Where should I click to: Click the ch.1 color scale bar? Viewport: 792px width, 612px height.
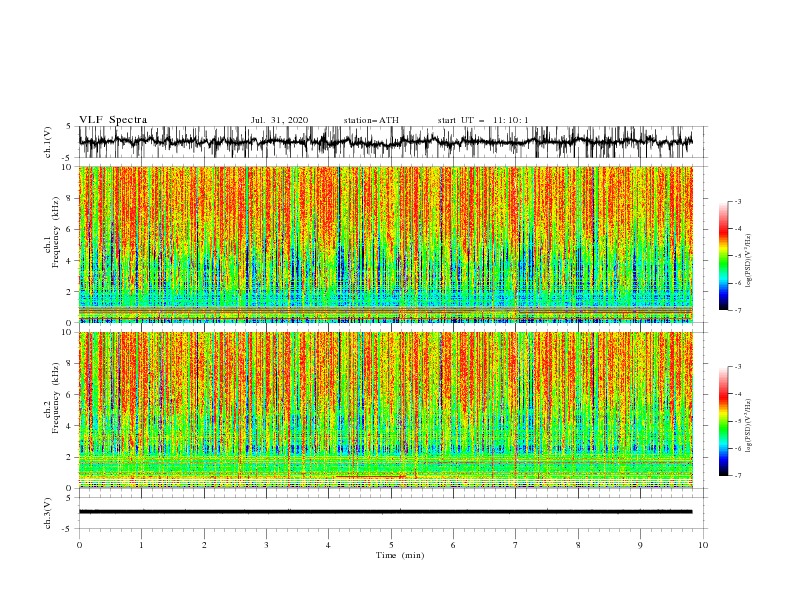[723, 256]
